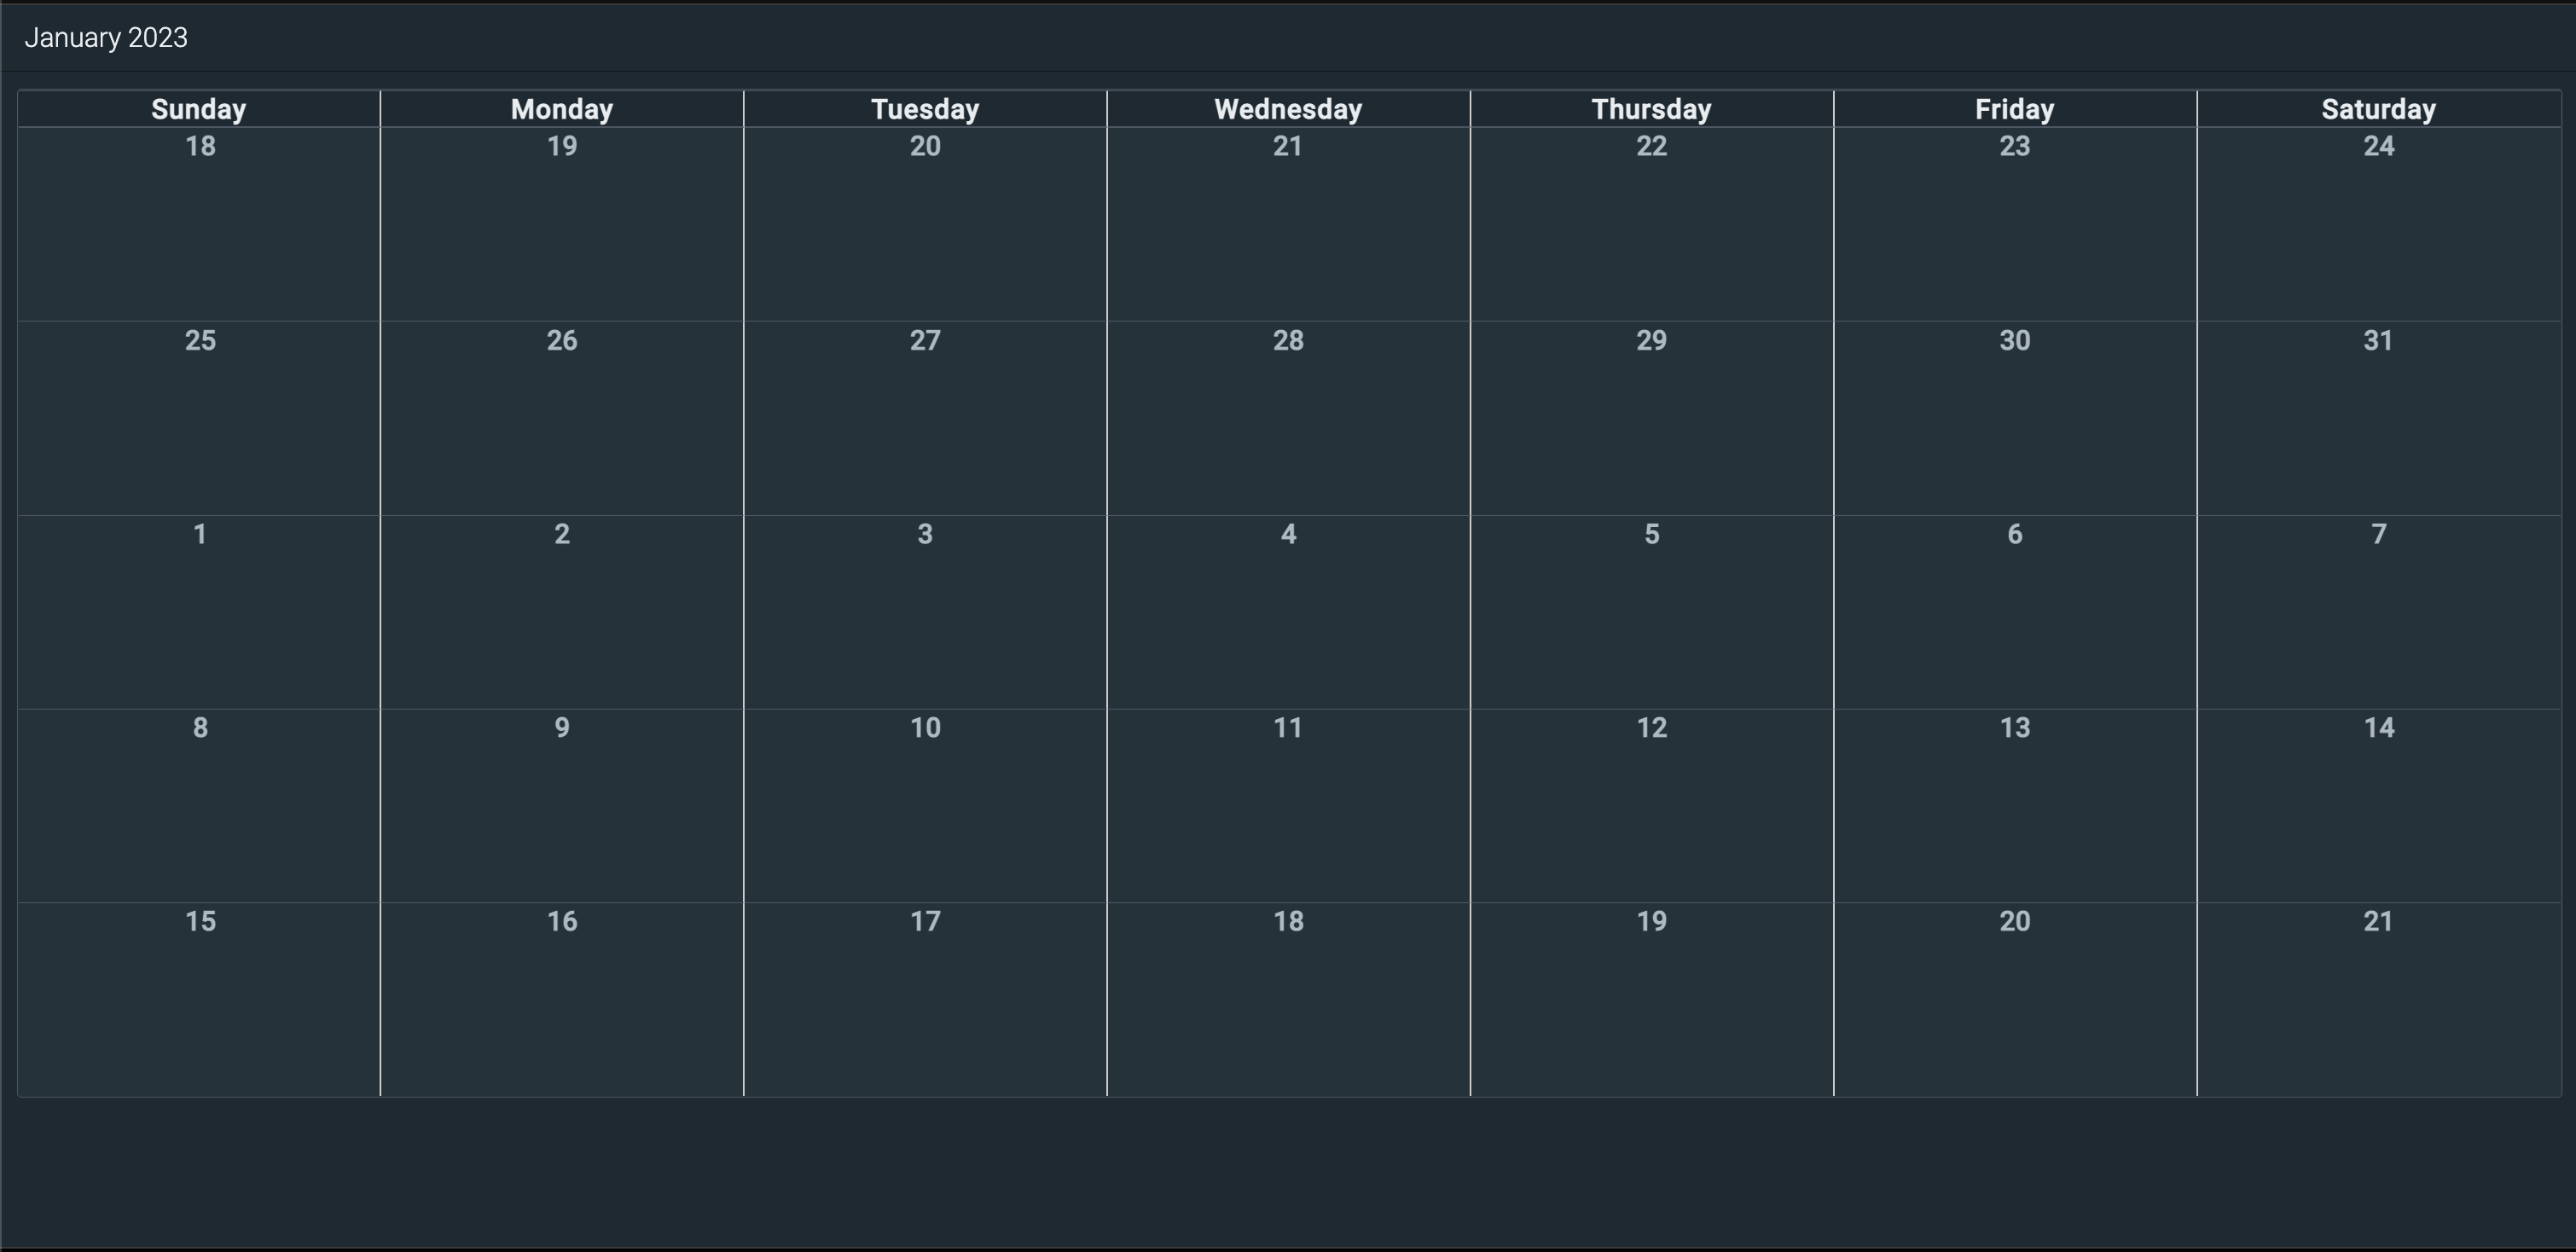Click the January 2023 title

coord(106,38)
